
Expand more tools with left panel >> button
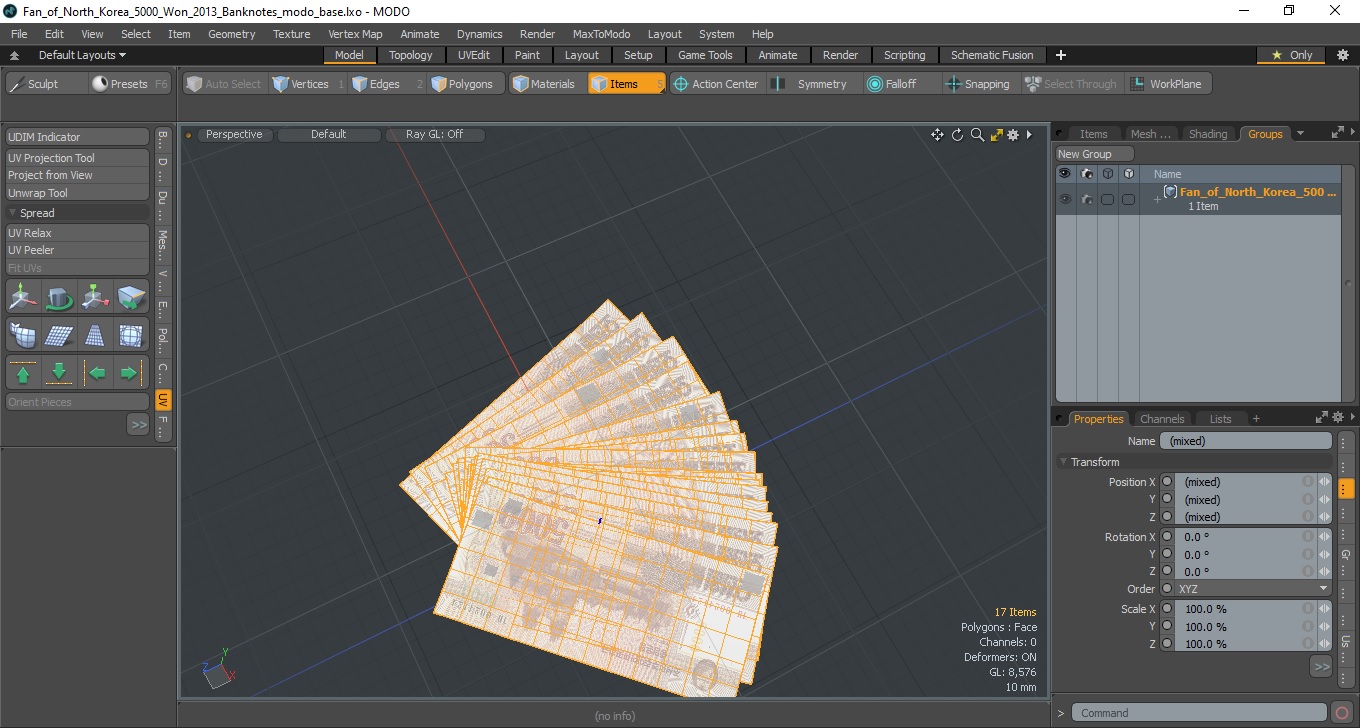pos(138,425)
